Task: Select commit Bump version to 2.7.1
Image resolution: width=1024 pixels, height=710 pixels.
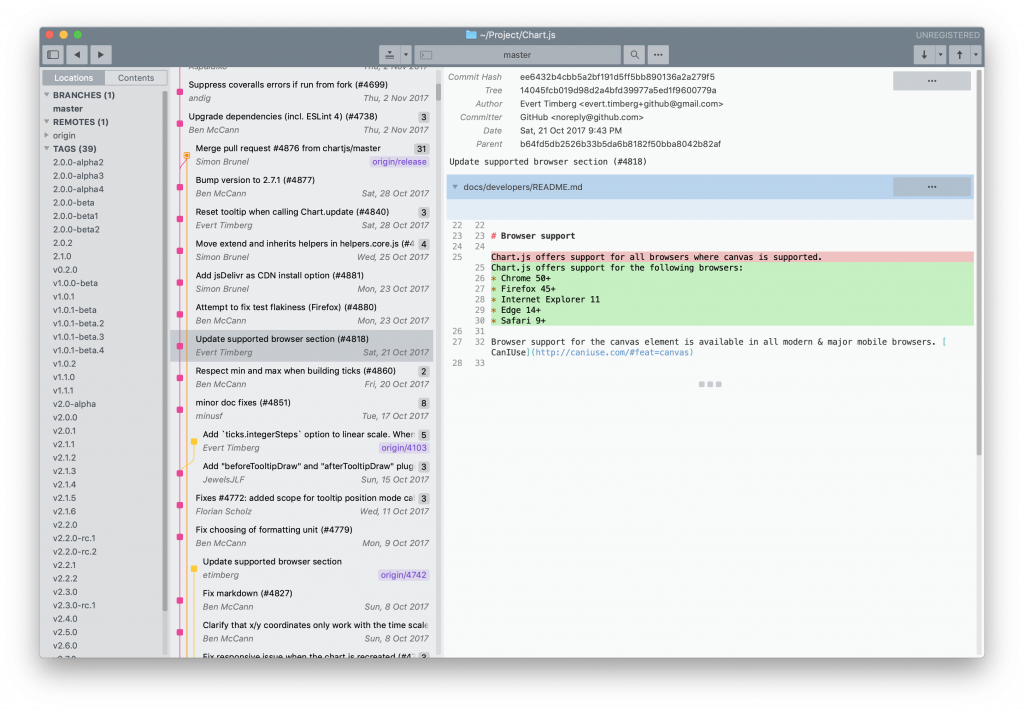Action: (x=304, y=186)
